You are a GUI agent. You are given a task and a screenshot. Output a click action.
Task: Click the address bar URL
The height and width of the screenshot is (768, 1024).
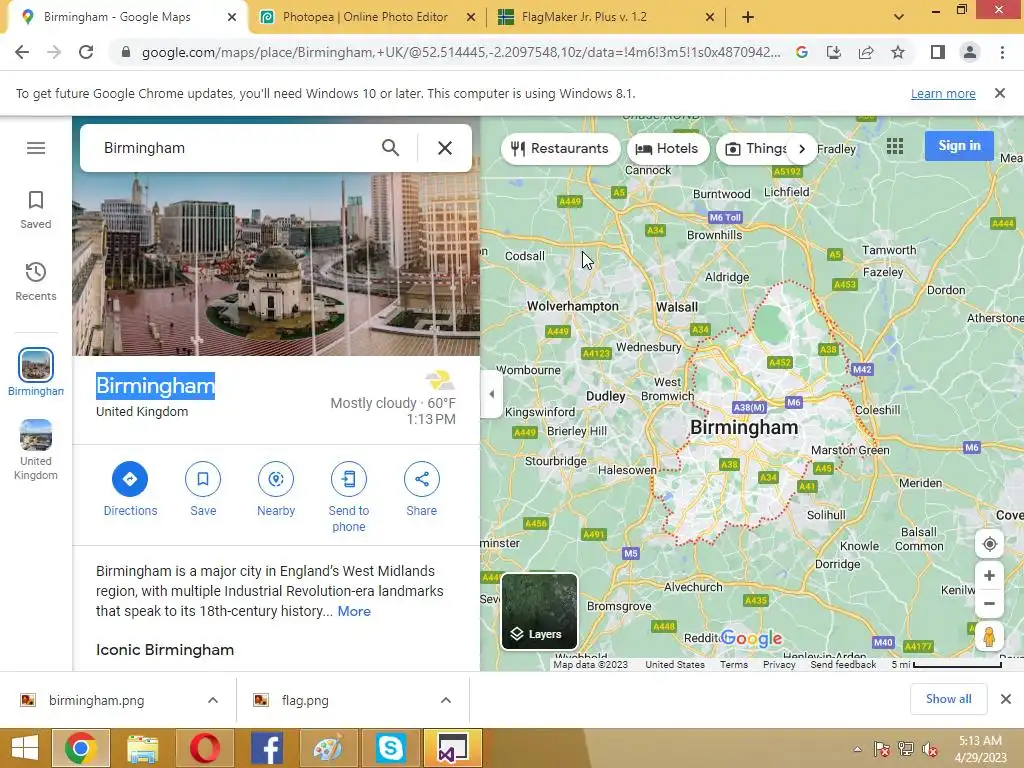point(460,52)
